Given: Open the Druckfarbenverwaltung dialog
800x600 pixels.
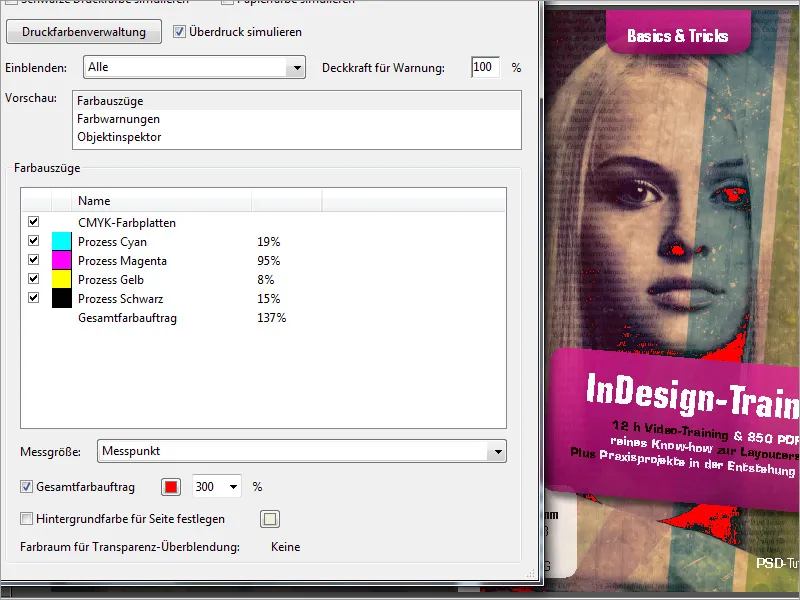Looking at the screenshot, I should [84, 32].
